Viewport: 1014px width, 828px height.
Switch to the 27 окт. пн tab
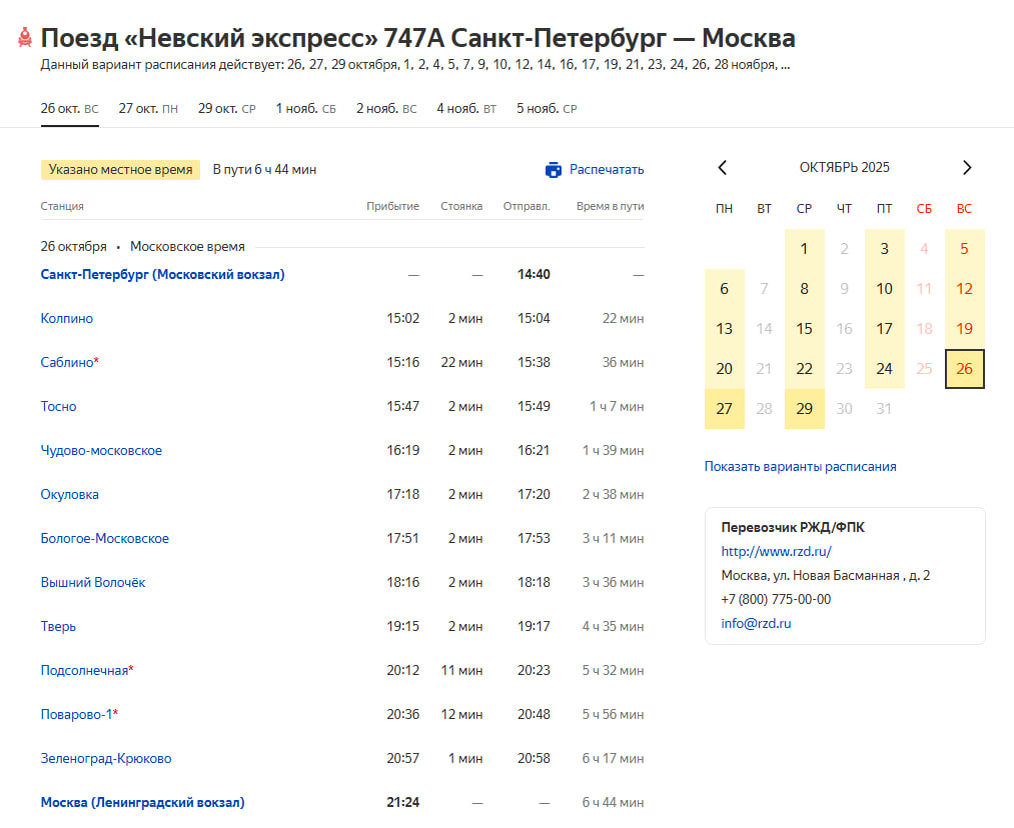coord(148,109)
